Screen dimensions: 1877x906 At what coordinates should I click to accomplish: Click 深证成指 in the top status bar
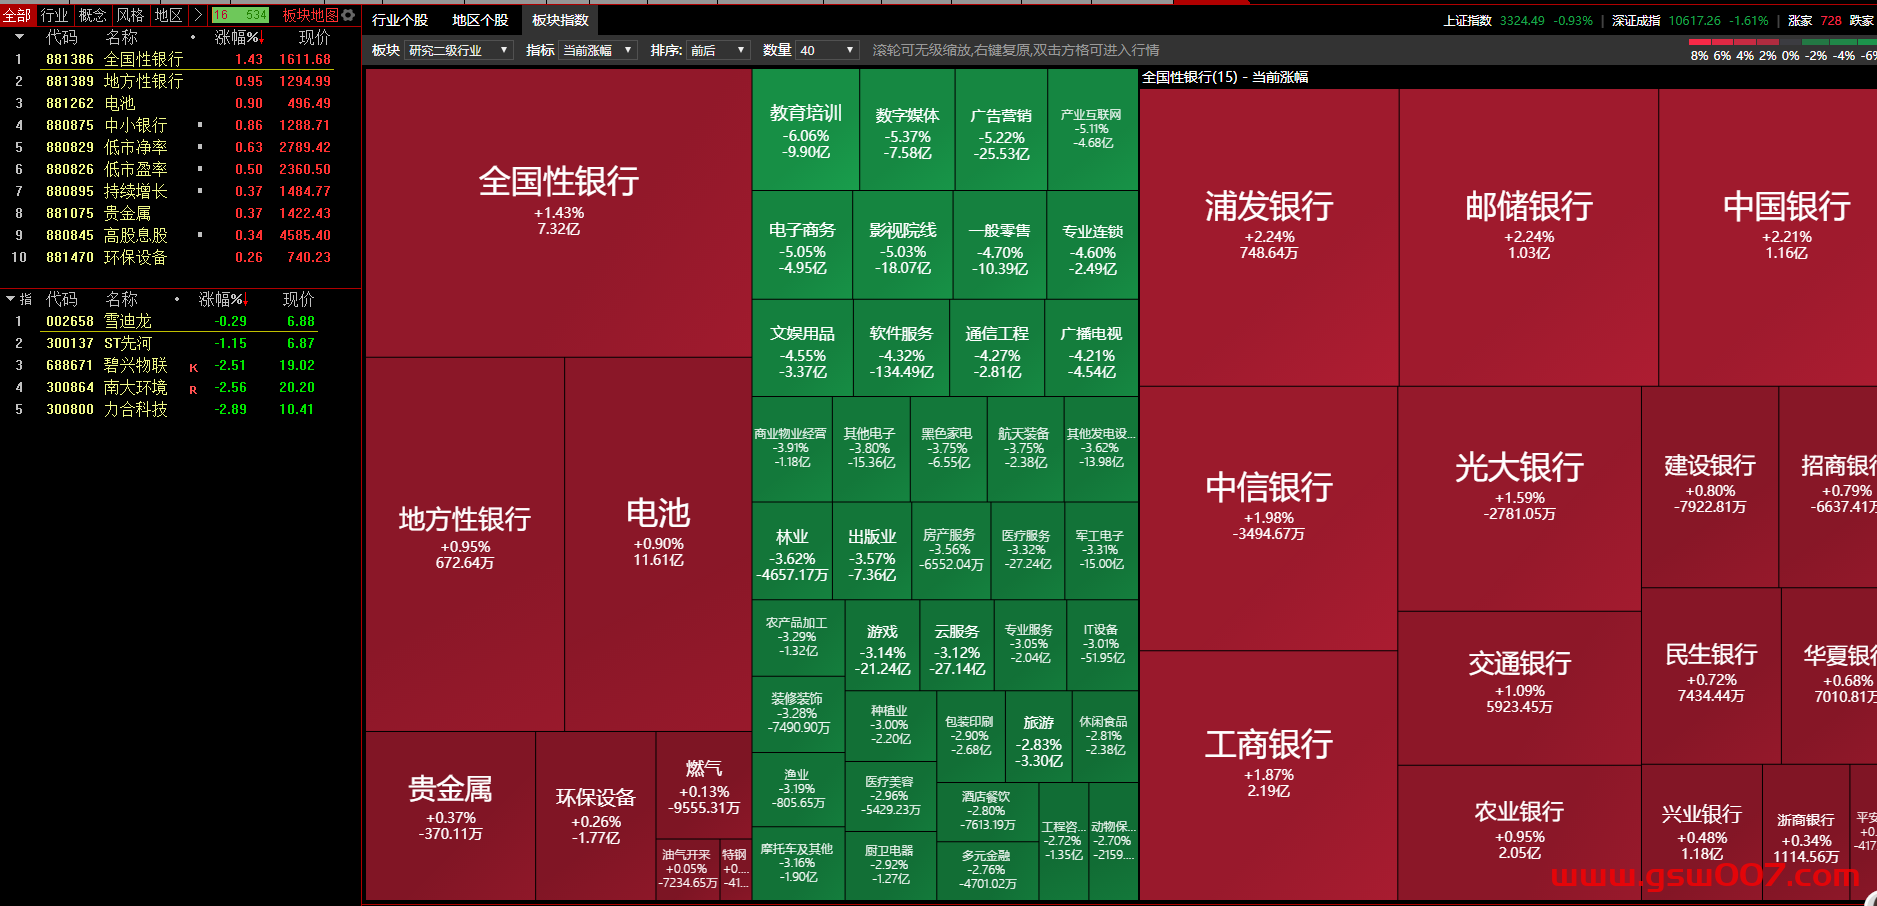(1636, 20)
